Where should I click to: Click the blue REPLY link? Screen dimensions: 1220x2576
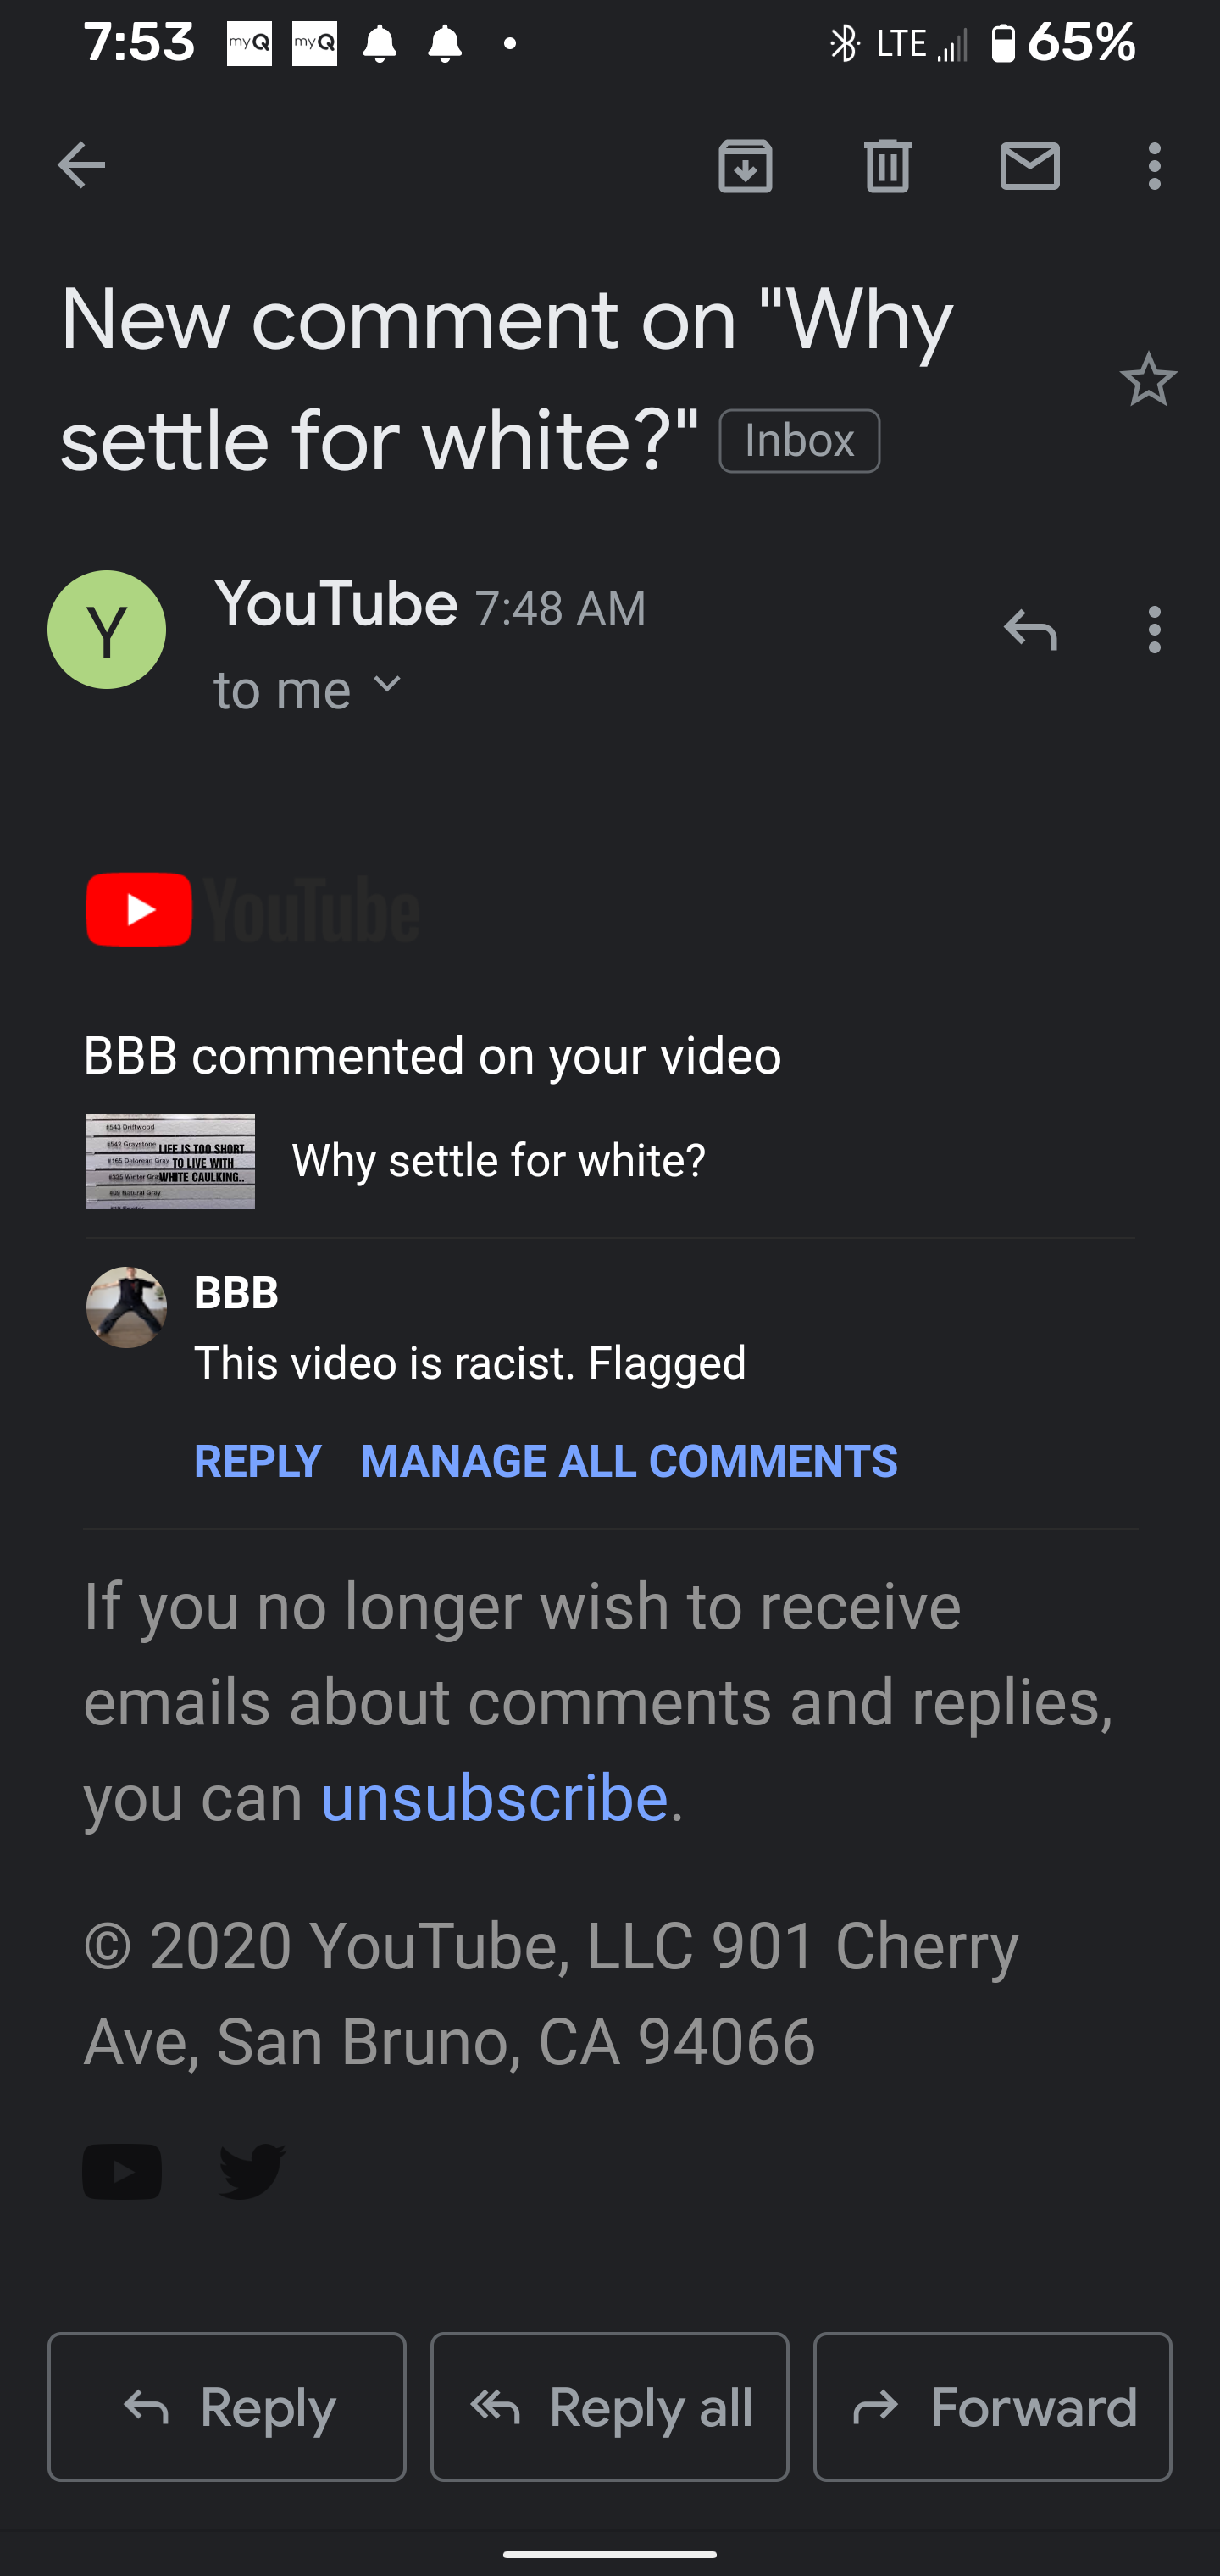point(258,1461)
